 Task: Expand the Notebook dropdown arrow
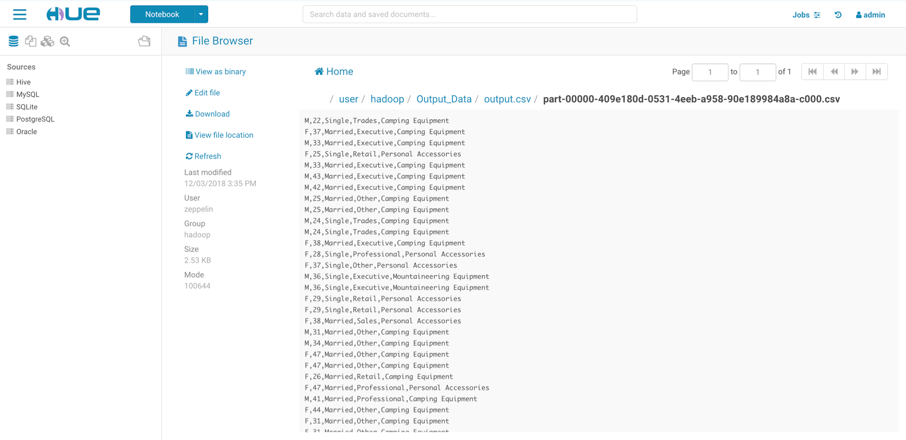[201, 14]
